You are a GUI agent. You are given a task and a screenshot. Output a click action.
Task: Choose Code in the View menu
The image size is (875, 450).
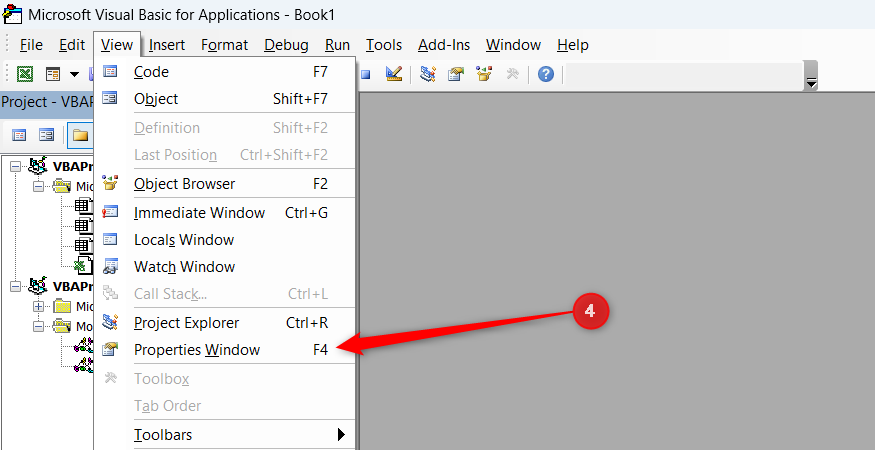(225, 71)
